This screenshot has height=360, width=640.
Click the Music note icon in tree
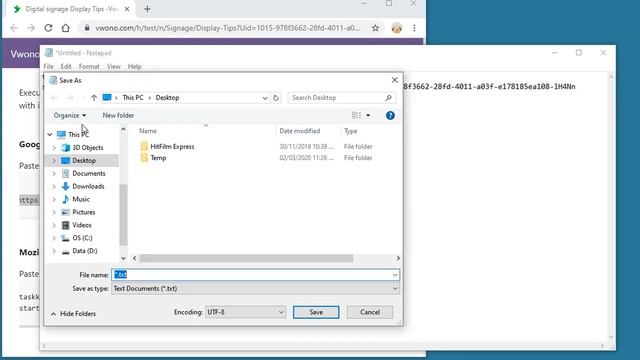tap(65, 199)
